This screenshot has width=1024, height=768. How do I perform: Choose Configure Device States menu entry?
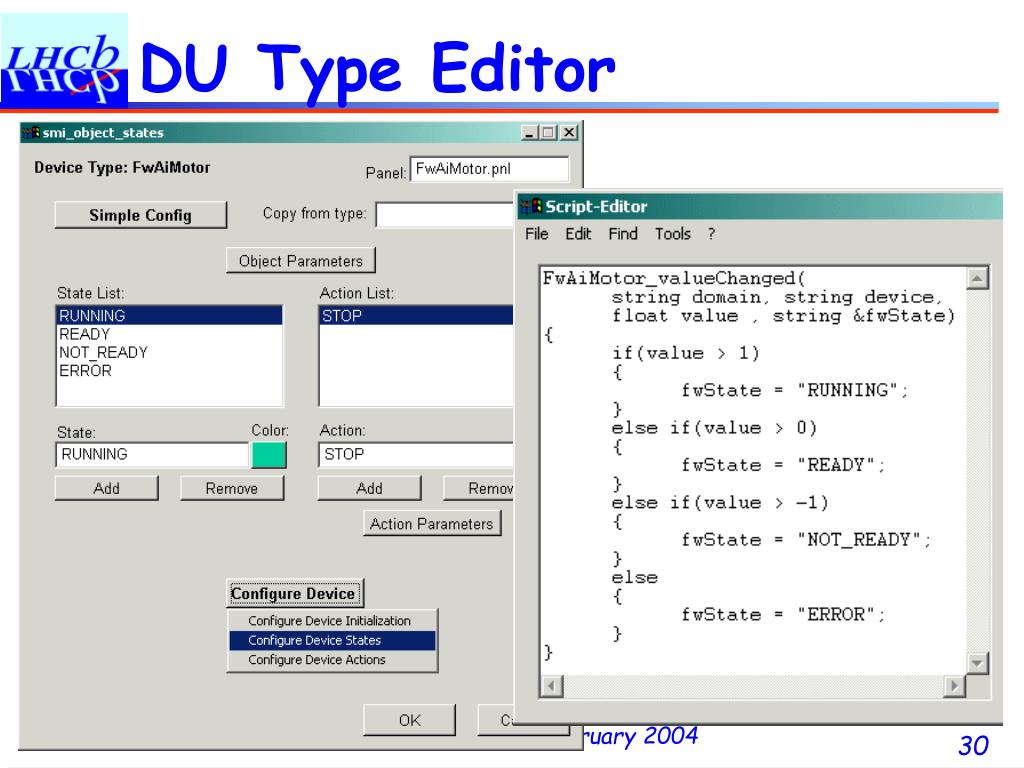click(x=332, y=640)
